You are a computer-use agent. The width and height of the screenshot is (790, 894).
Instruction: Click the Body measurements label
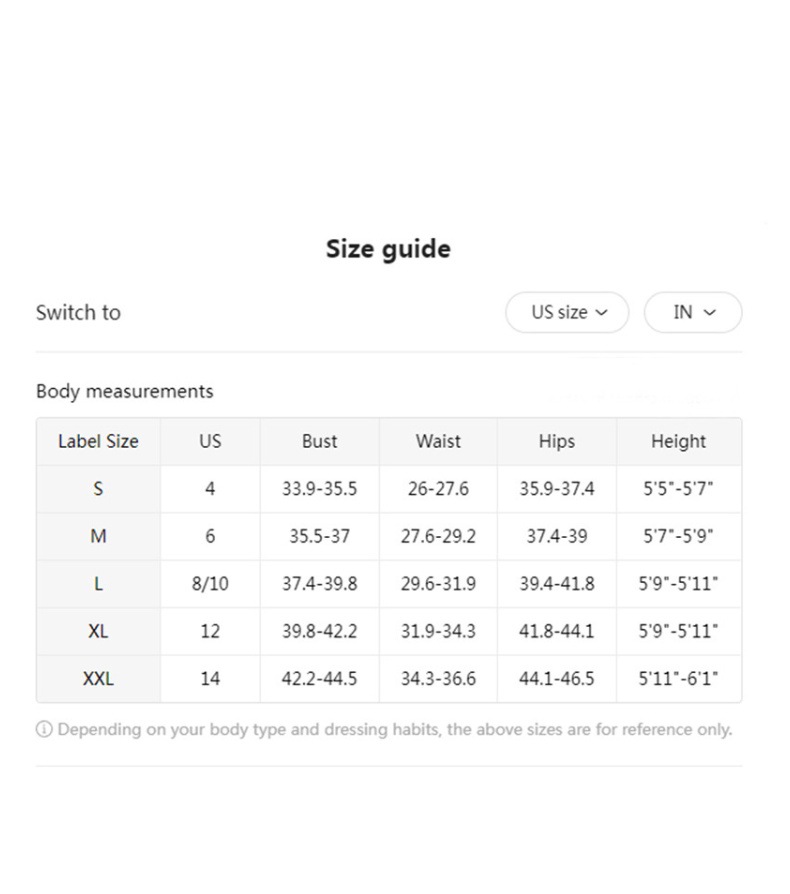pyautogui.click(x=124, y=391)
